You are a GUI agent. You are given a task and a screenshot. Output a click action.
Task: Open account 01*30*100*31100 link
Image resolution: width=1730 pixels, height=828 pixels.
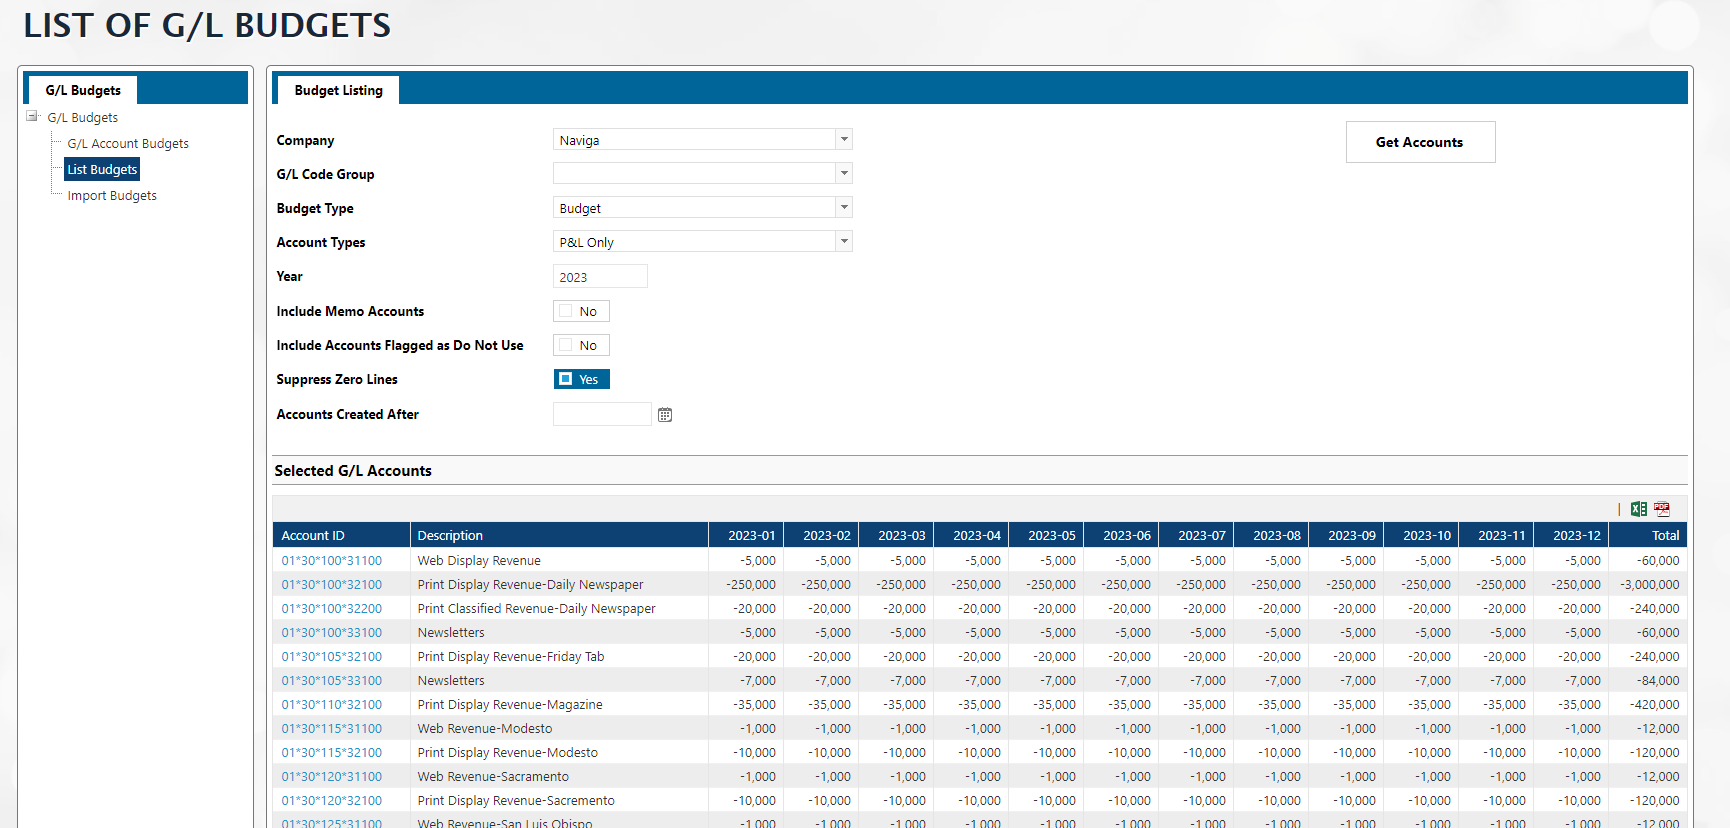[x=331, y=561]
